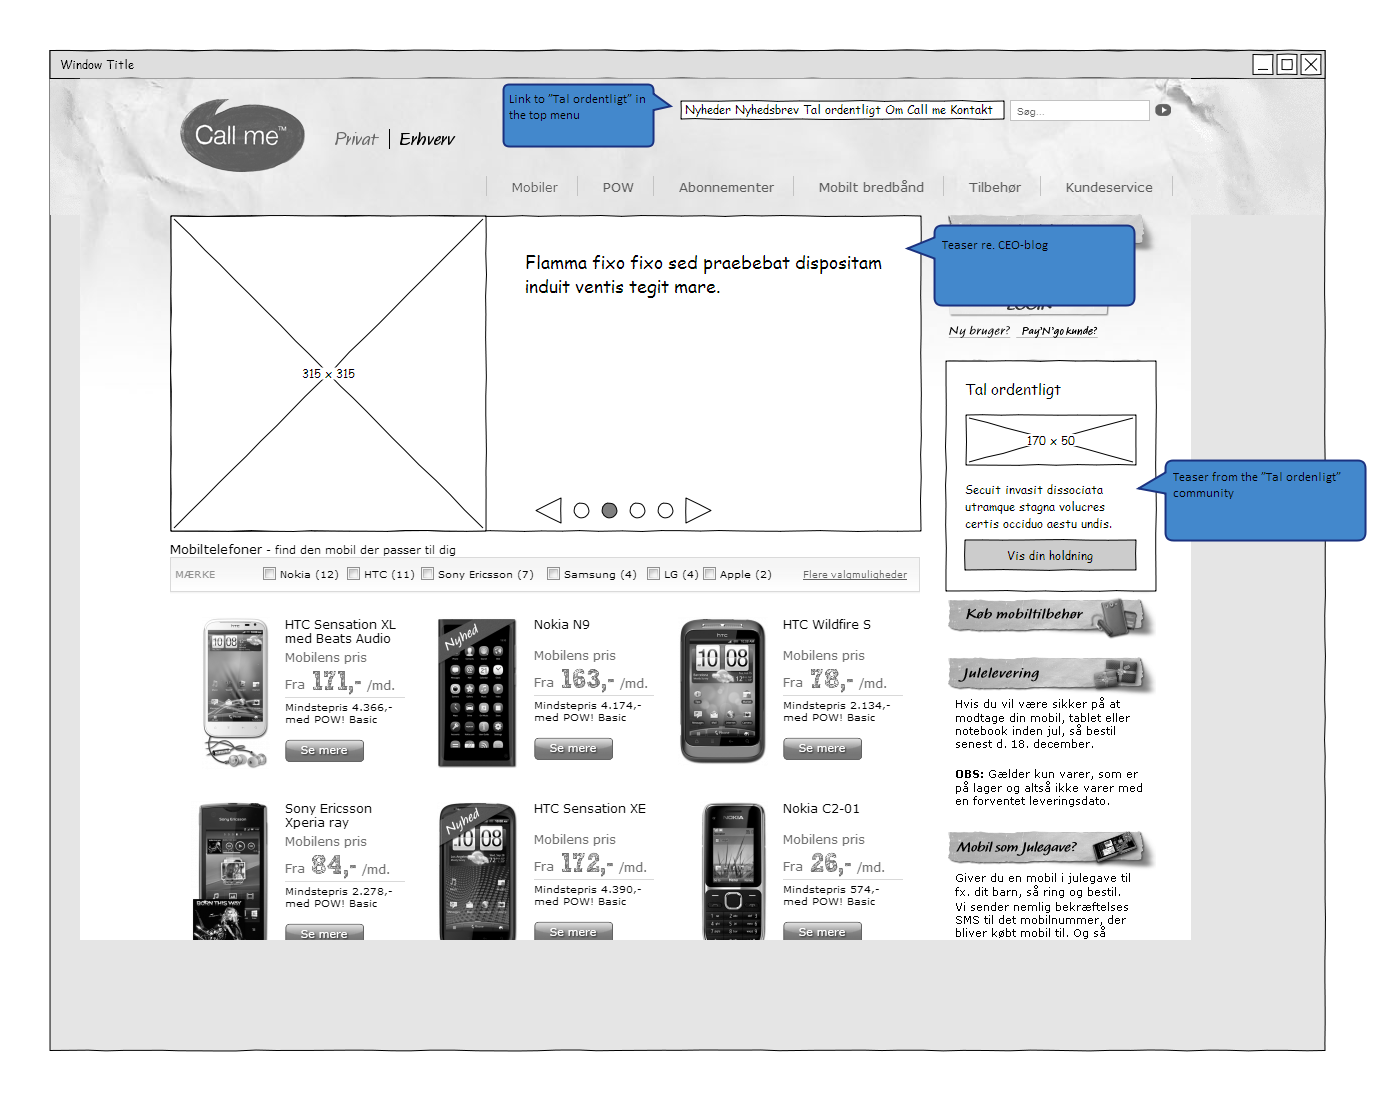Image resolution: width=1375 pixels, height=1101 pixels.
Task: Click the HTC Sensation XL product title
Action: [x=340, y=631]
